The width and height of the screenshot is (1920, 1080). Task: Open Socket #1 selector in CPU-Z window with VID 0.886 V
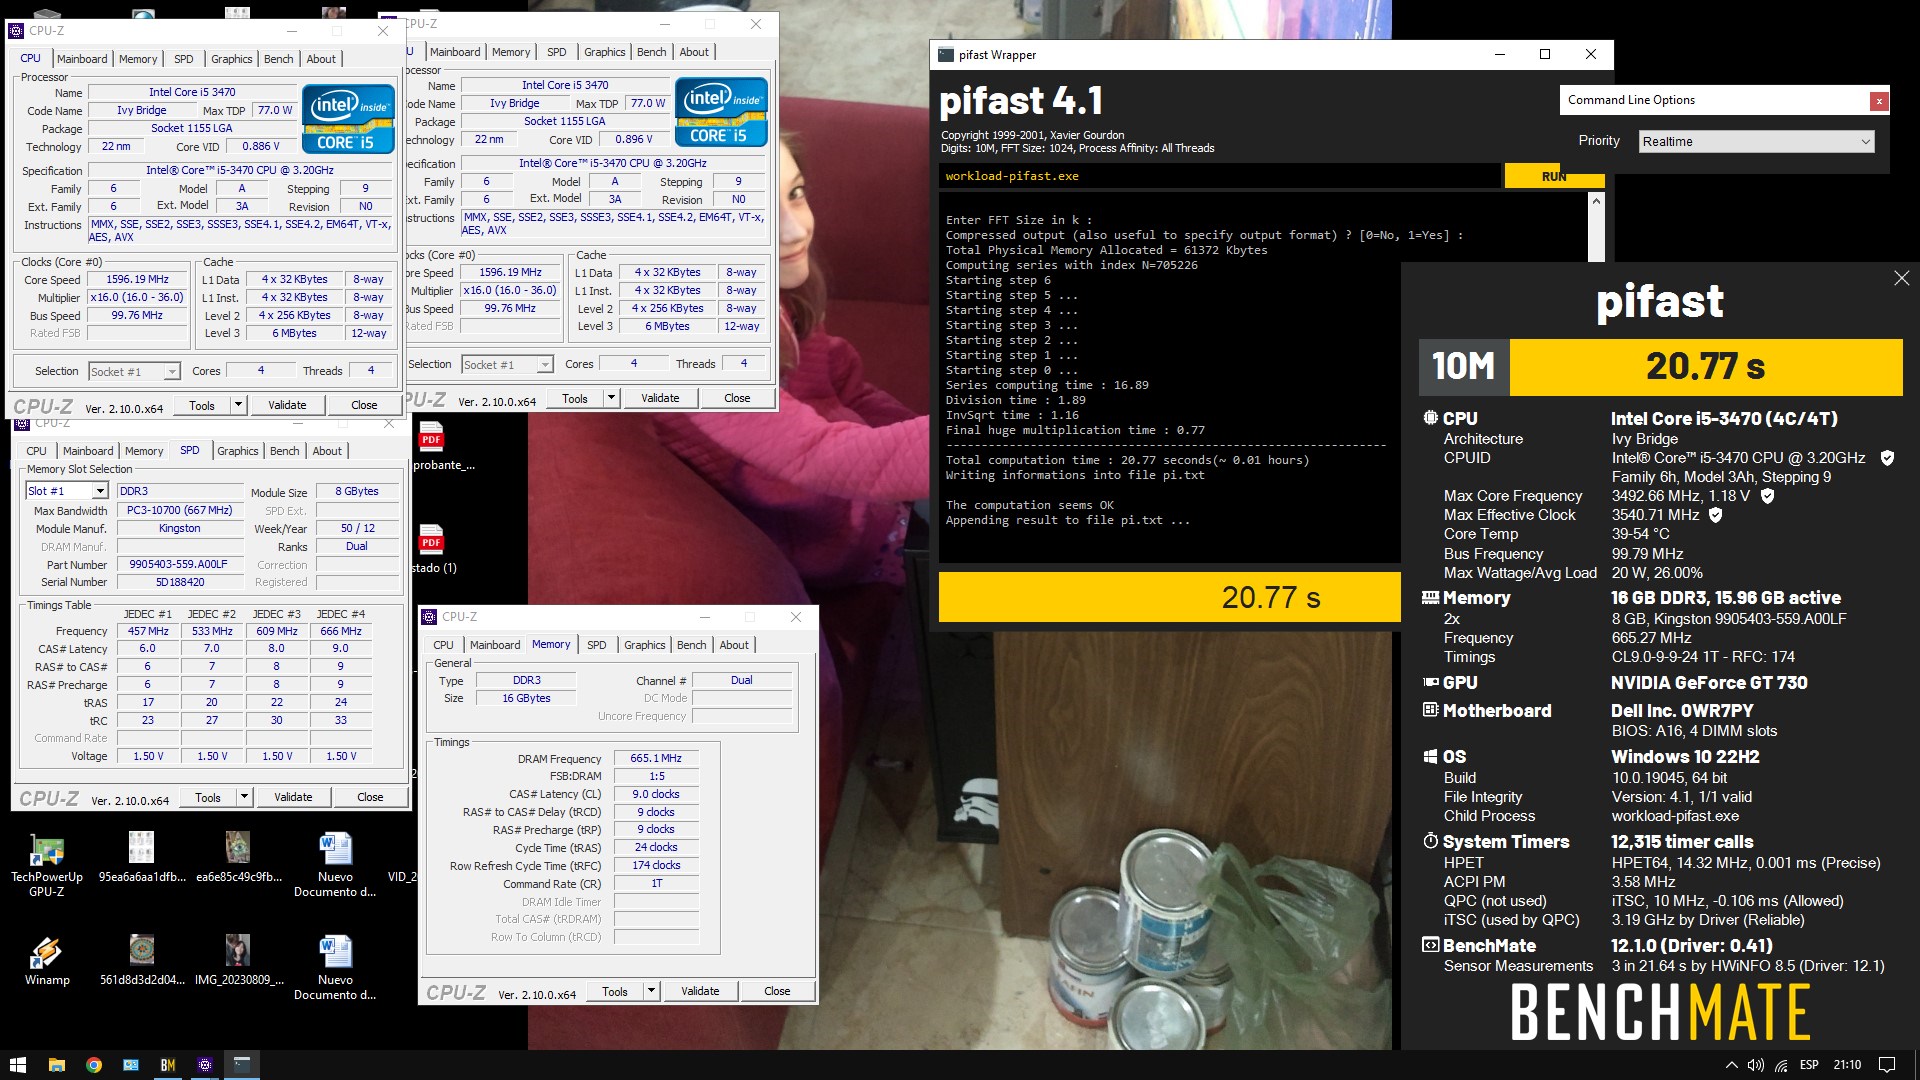(134, 372)
